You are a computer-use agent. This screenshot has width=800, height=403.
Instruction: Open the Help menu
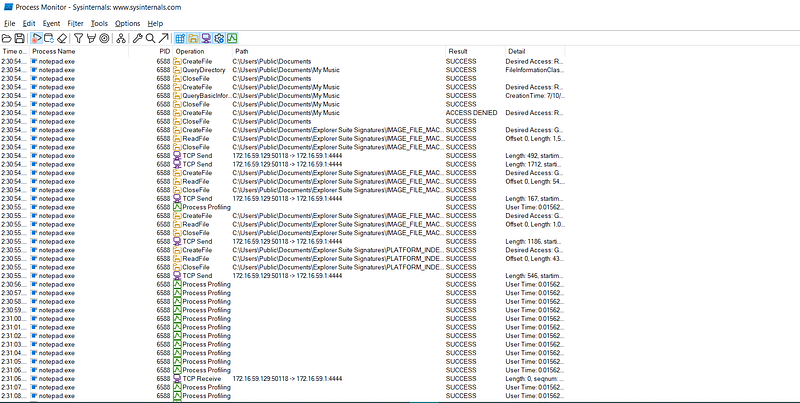[x=155, y=23]
